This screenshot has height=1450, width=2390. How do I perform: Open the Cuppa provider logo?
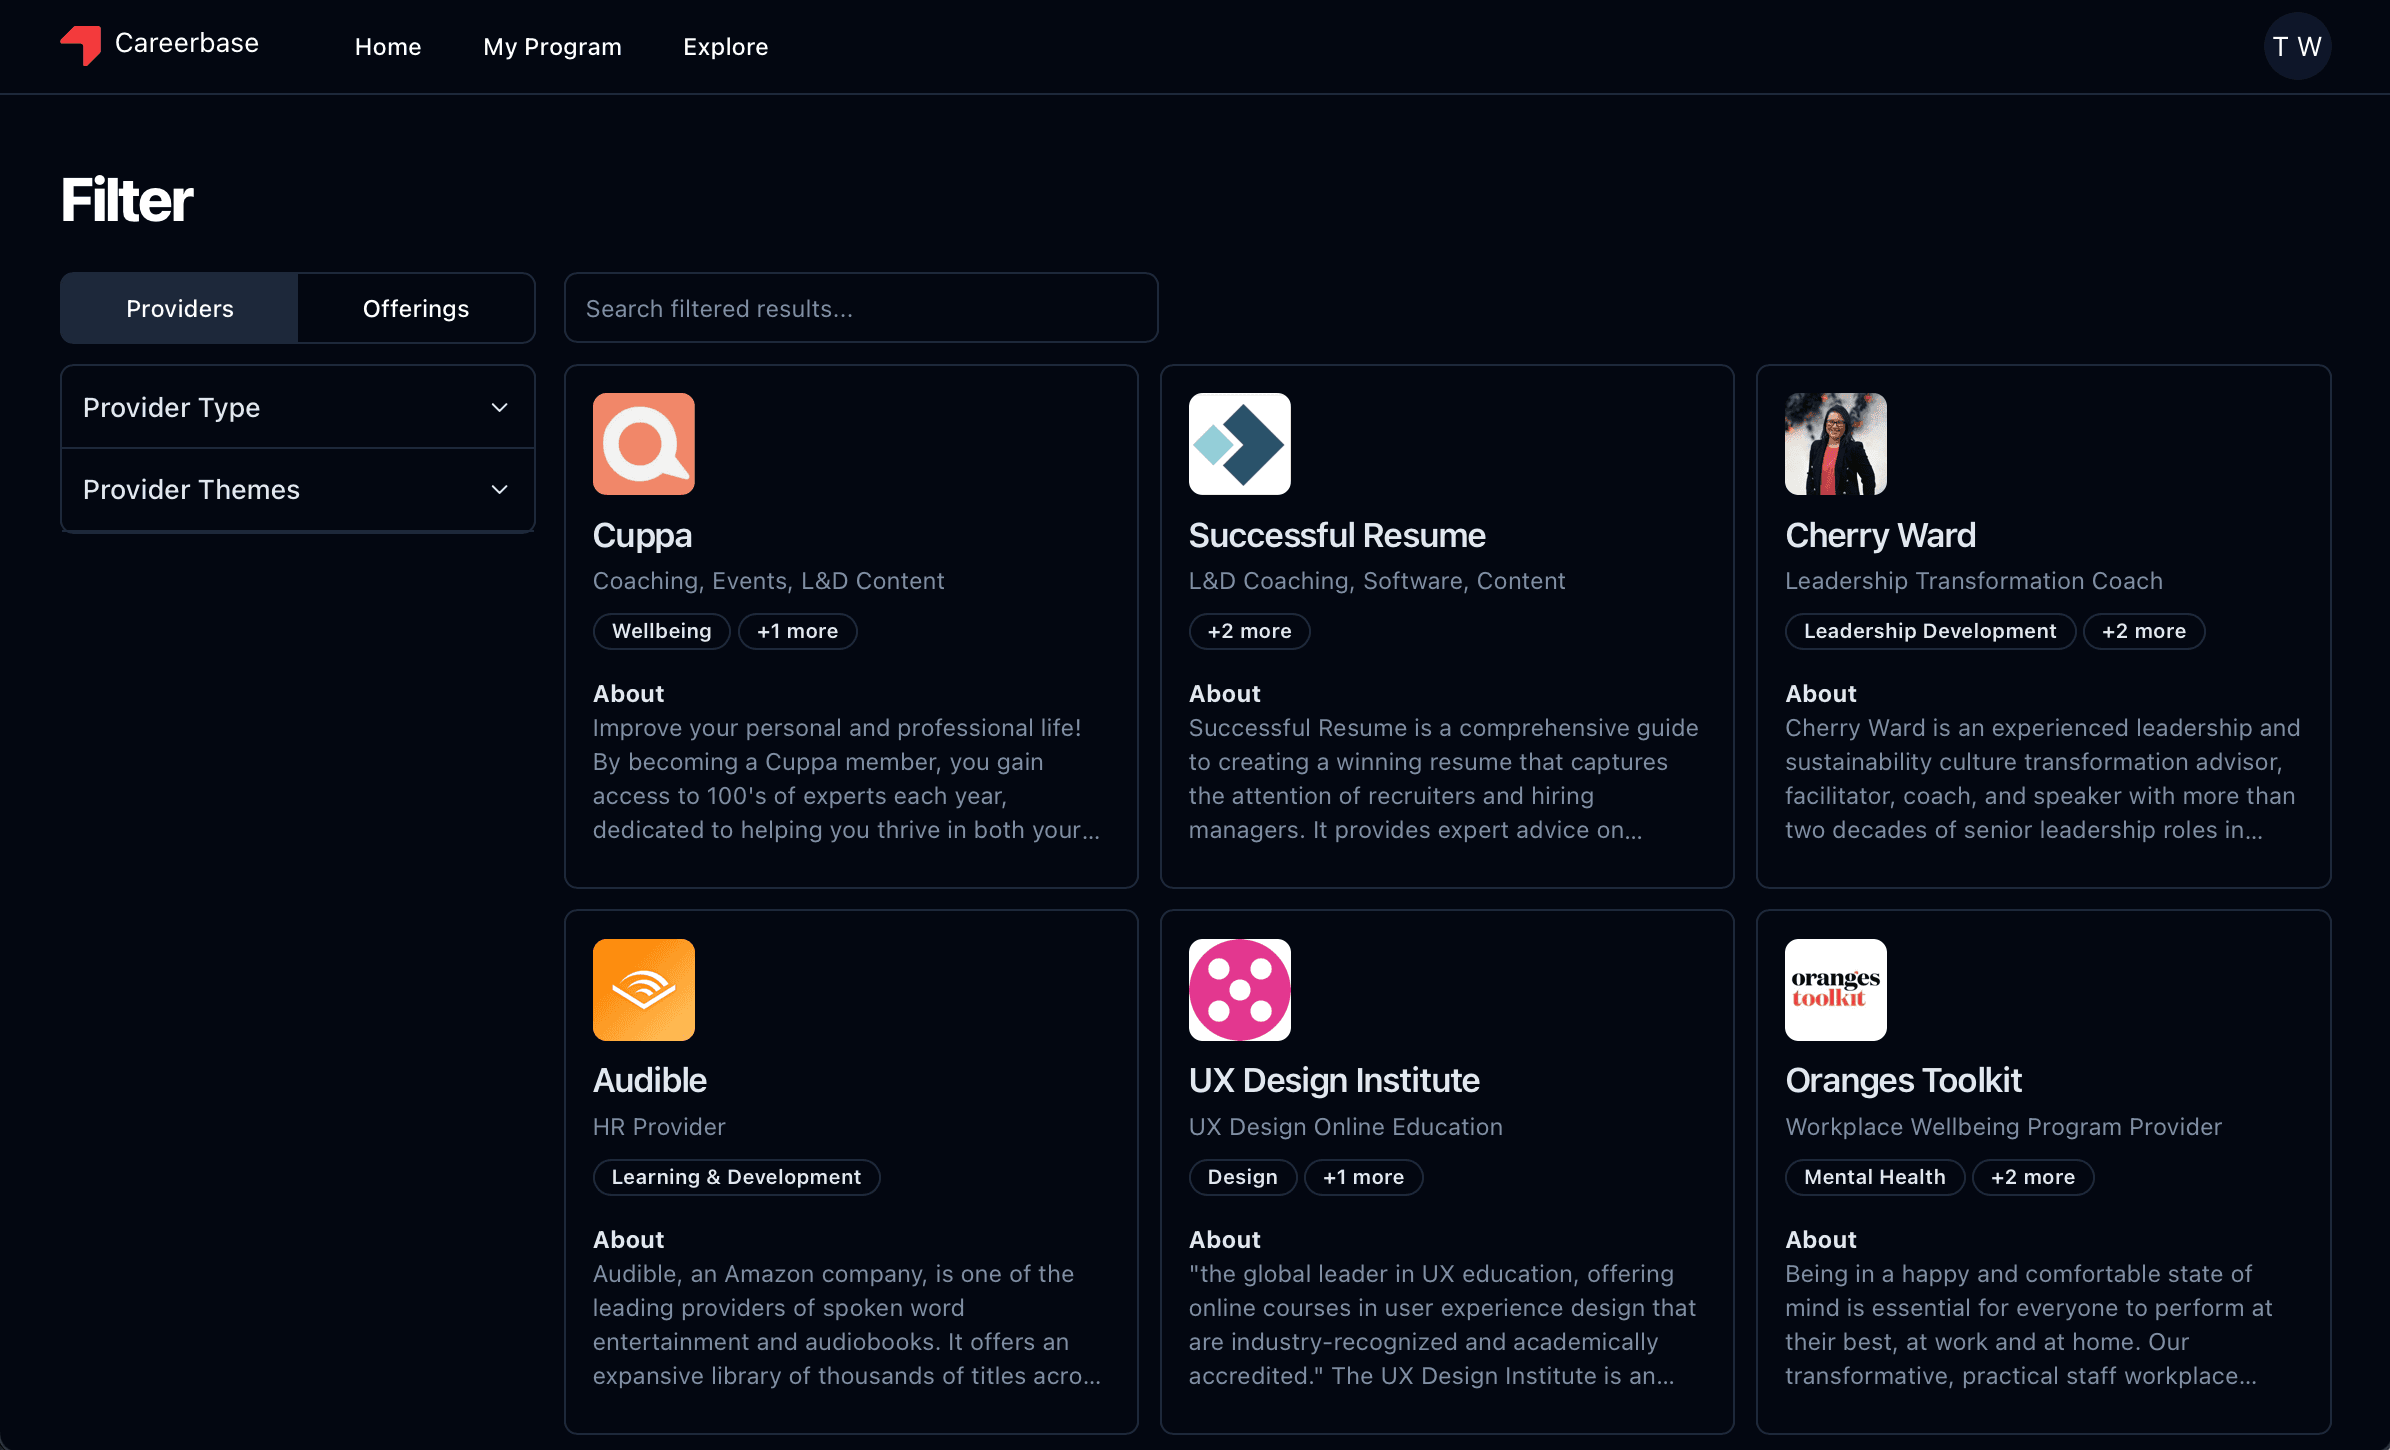(x=643, y=444)
